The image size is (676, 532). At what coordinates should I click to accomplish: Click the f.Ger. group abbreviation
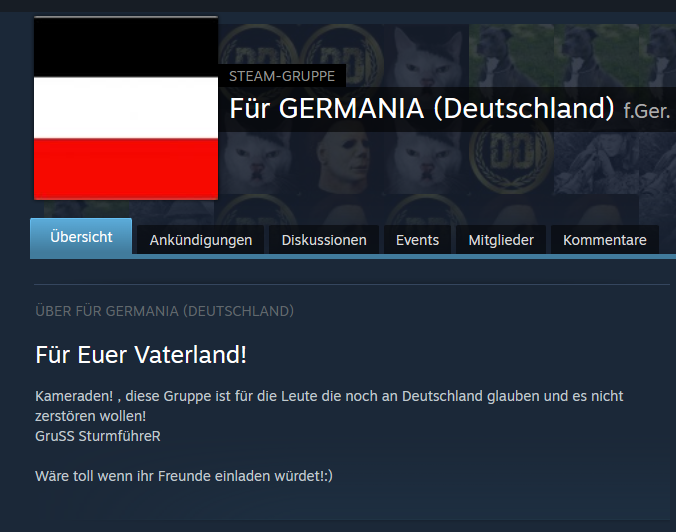(647, 112)
